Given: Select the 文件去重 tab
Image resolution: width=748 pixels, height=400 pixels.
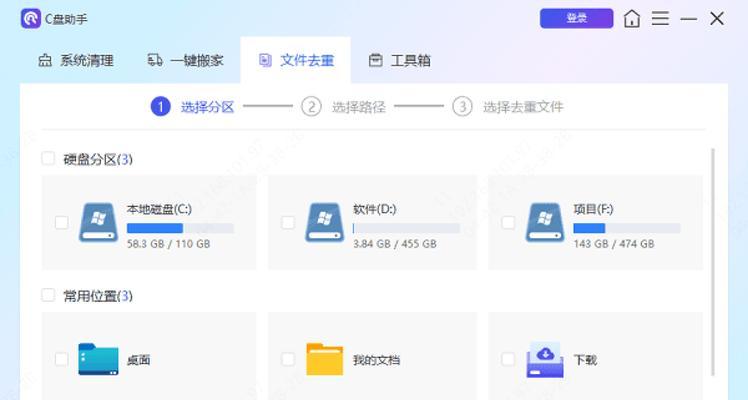Looking at the screenshot, I should (x=296, y=61).
